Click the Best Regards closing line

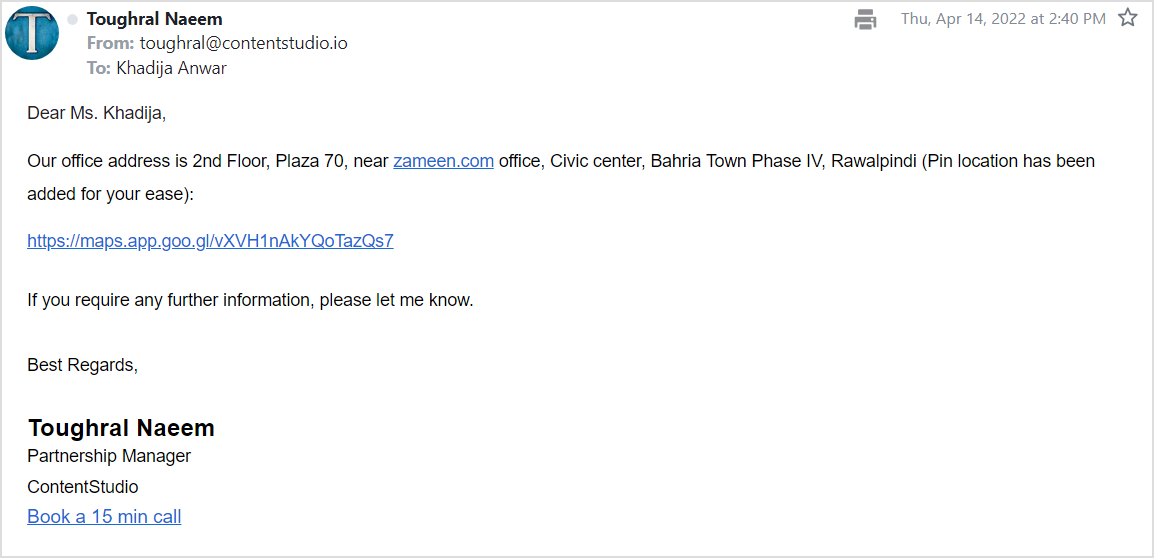(82, 364)
